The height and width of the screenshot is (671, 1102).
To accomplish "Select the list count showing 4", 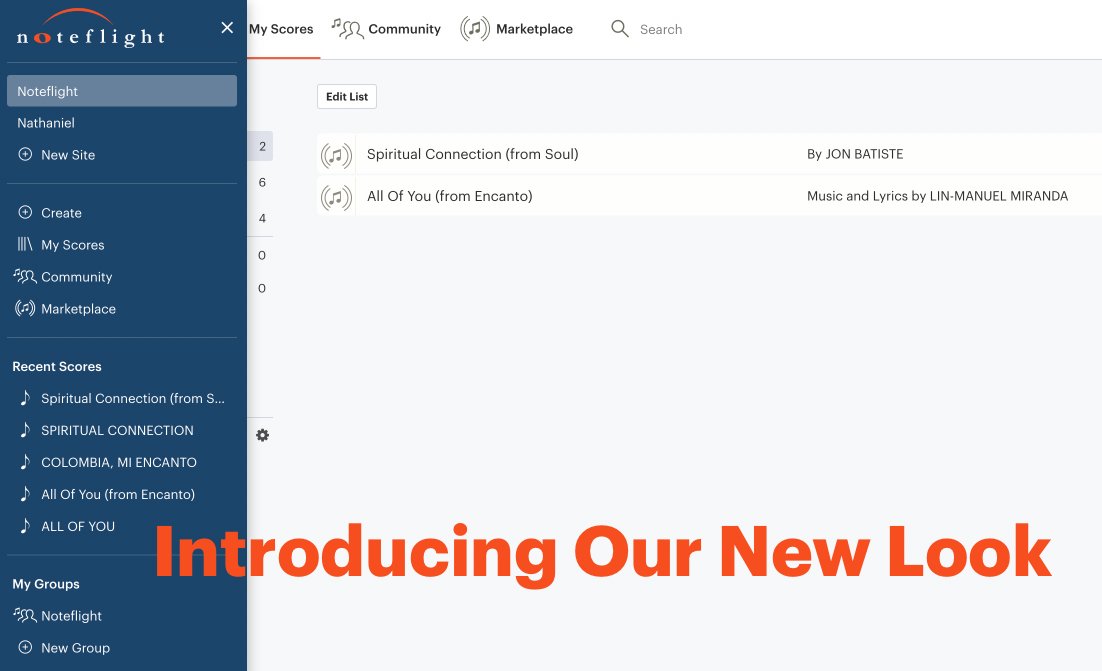I will coord(262,218).
